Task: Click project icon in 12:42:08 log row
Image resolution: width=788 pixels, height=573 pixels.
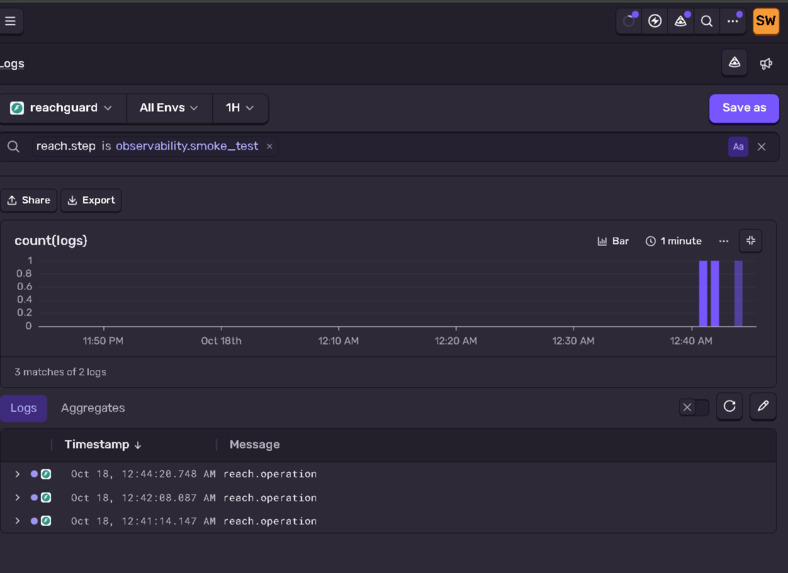Action: pos(46,498)
